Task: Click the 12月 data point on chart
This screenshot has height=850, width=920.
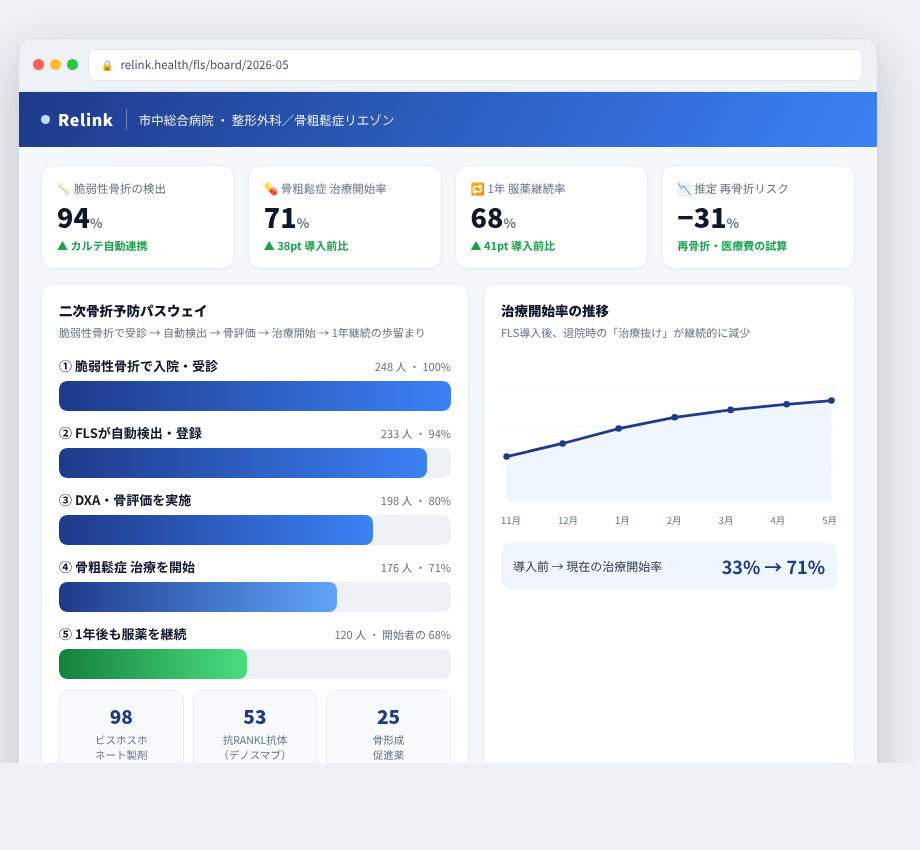Action: [x=563, y=443]
